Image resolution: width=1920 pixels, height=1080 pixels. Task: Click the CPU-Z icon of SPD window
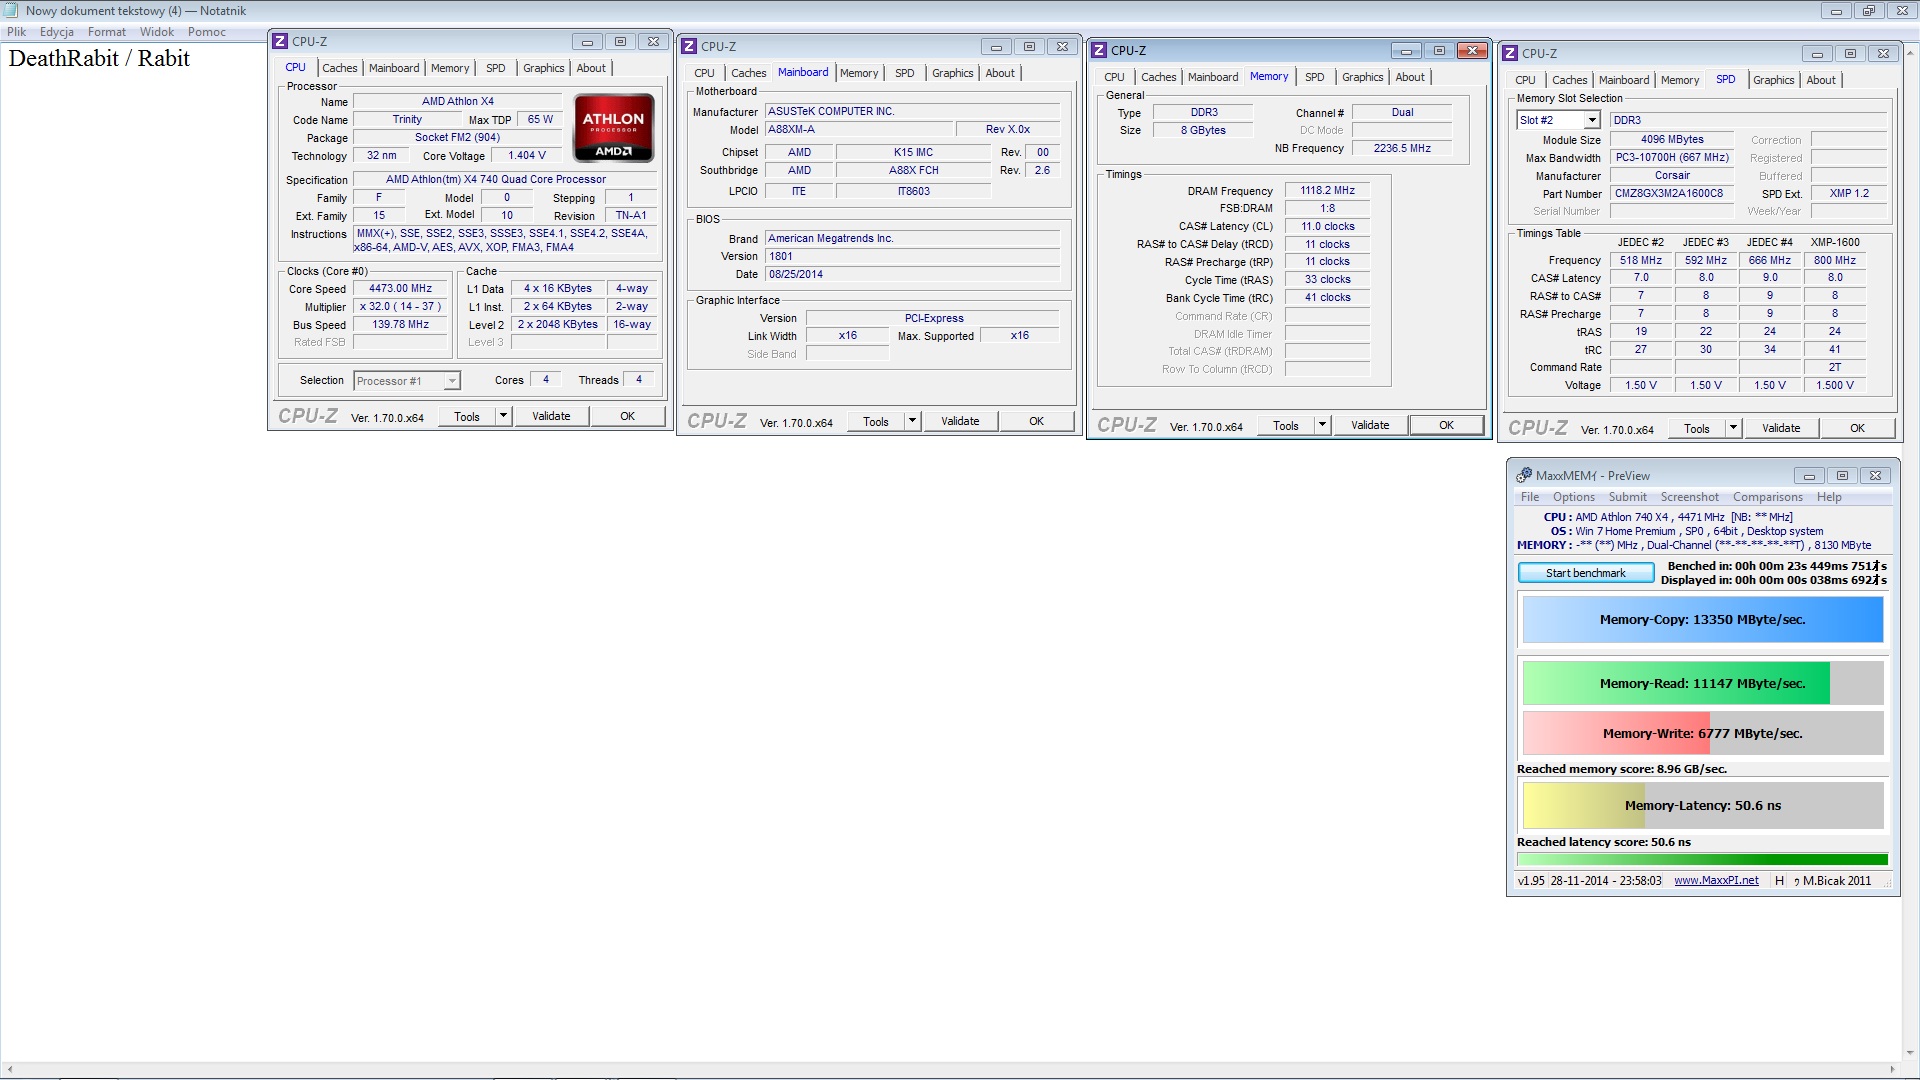1510,53
